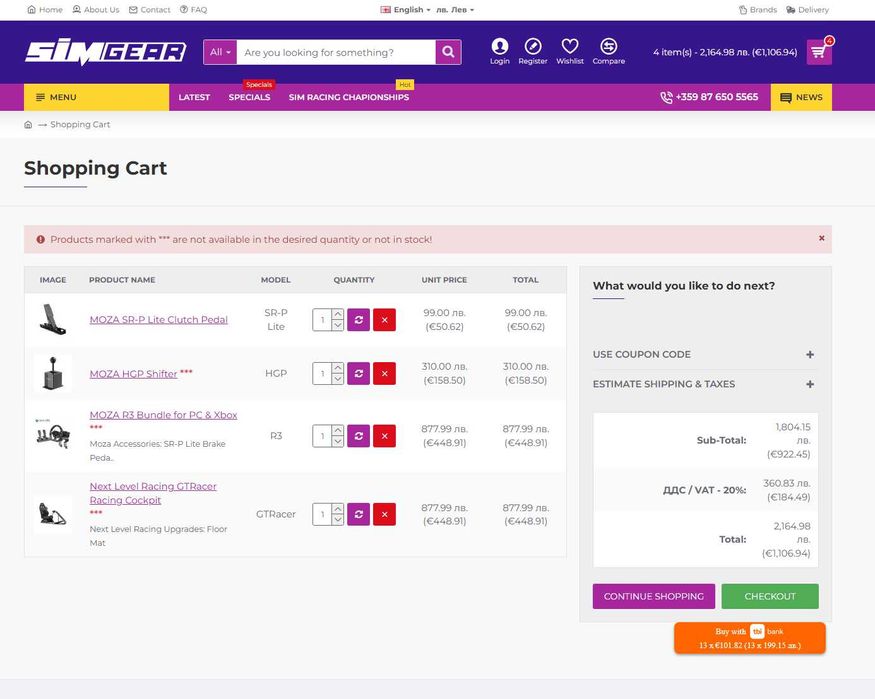Open About Us page

click(x=96, y=9)
